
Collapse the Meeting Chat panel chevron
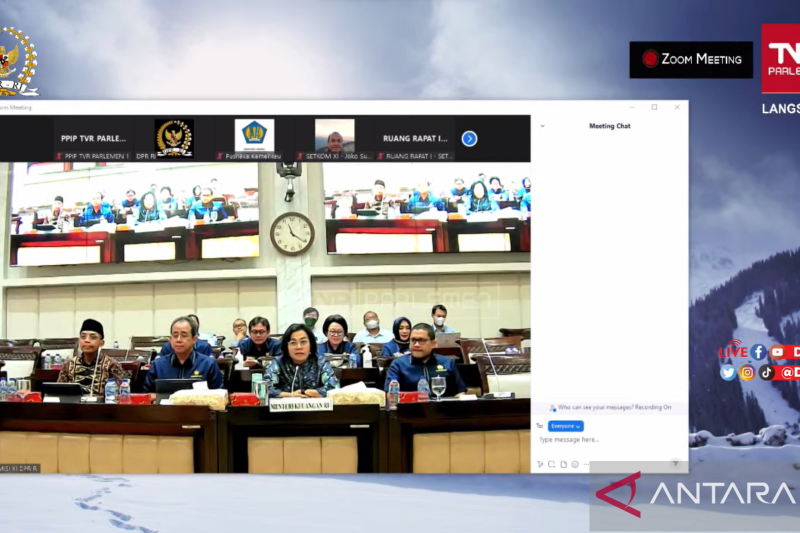pos(542,126)
